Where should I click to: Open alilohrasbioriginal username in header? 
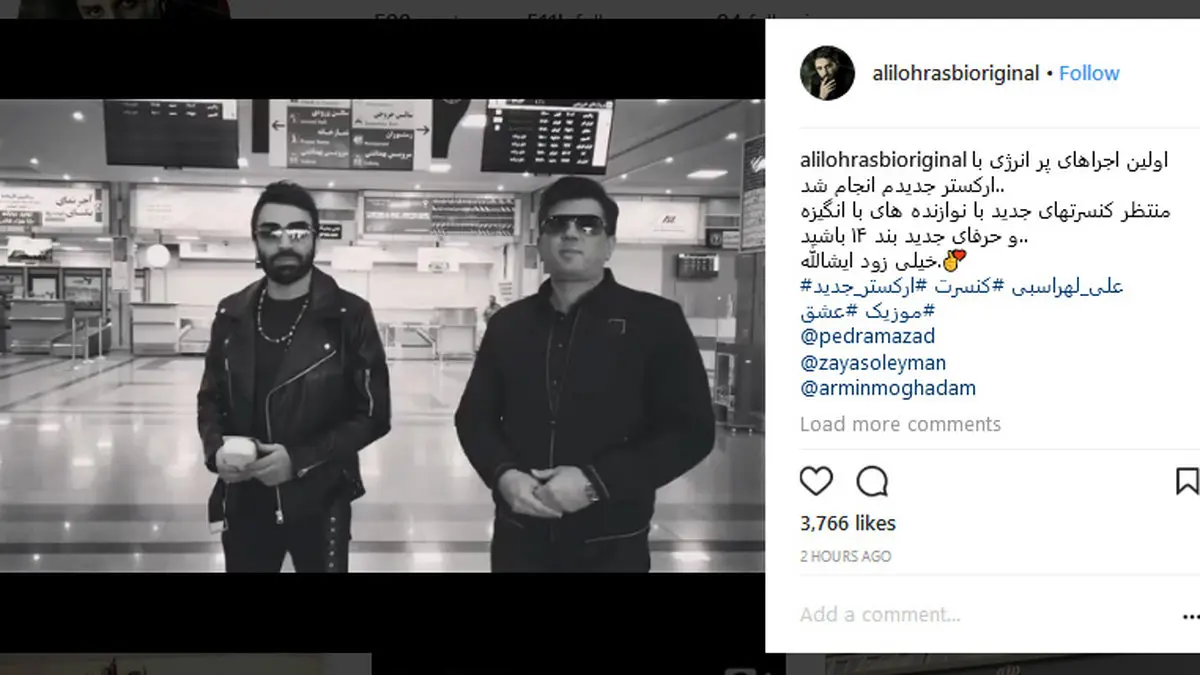(955, 73)
